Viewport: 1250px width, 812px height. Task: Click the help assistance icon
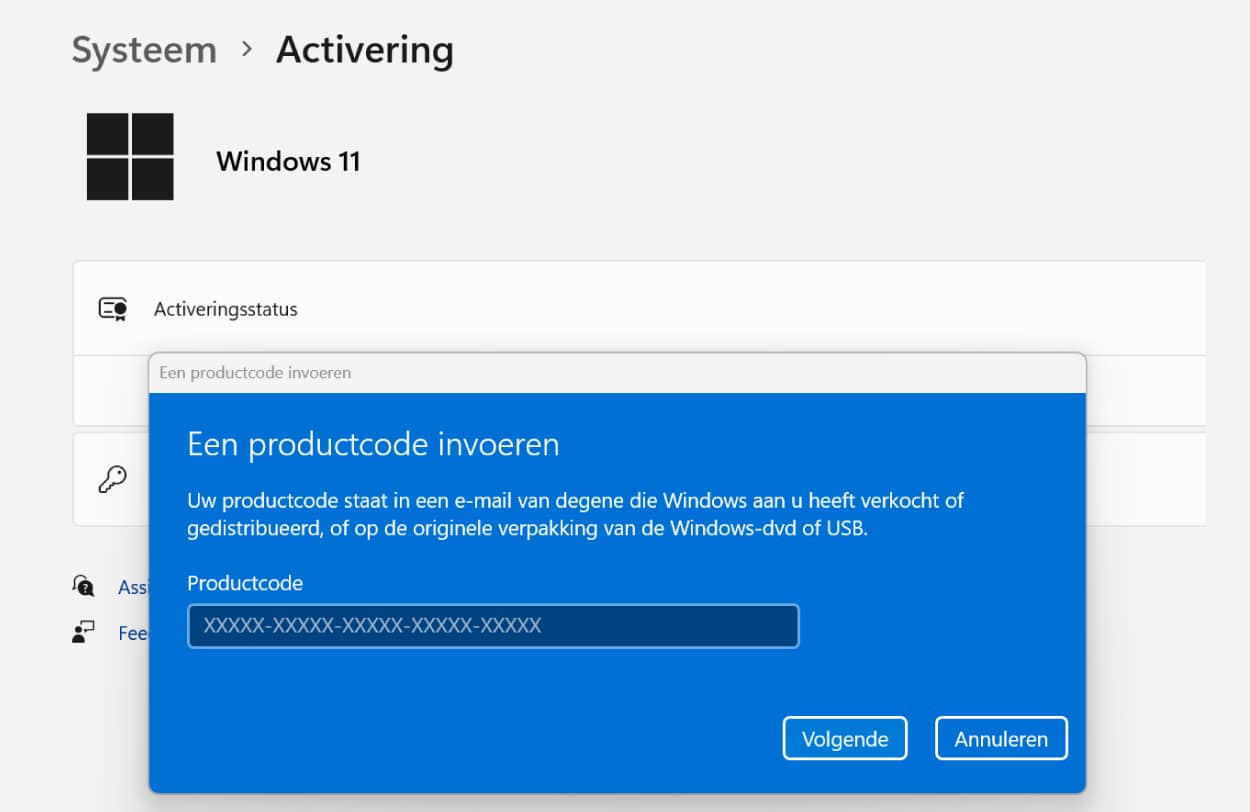tap(83, 586)
